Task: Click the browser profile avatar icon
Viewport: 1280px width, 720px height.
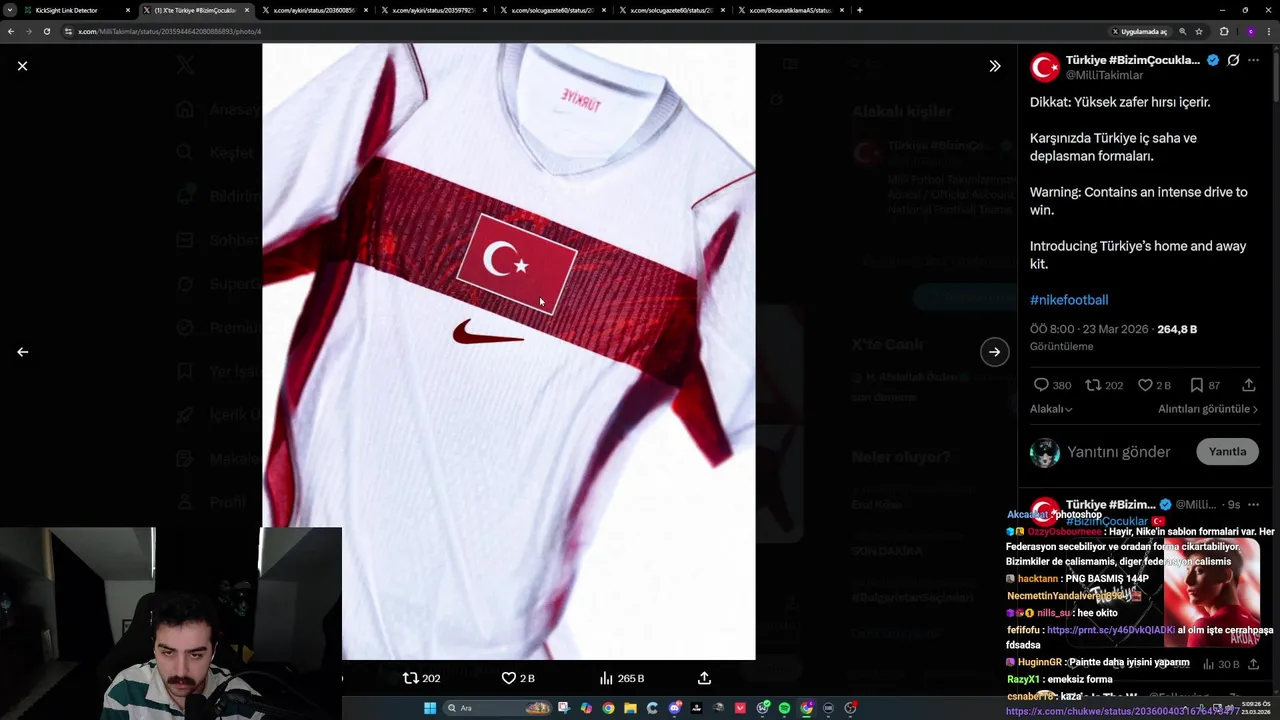Action: 1250,31
